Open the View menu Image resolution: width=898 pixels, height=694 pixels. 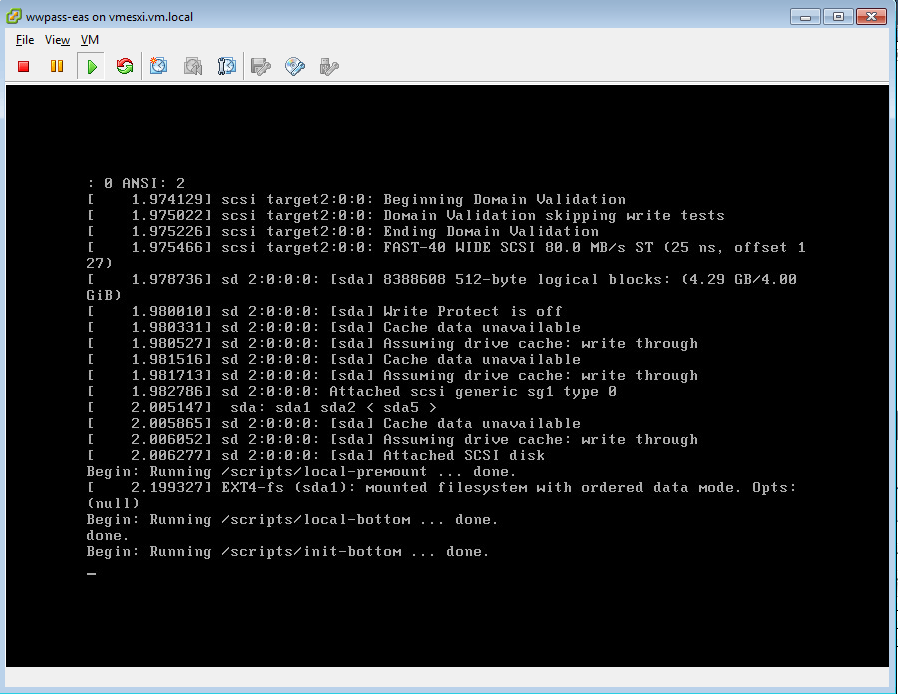tap(57, 40)
